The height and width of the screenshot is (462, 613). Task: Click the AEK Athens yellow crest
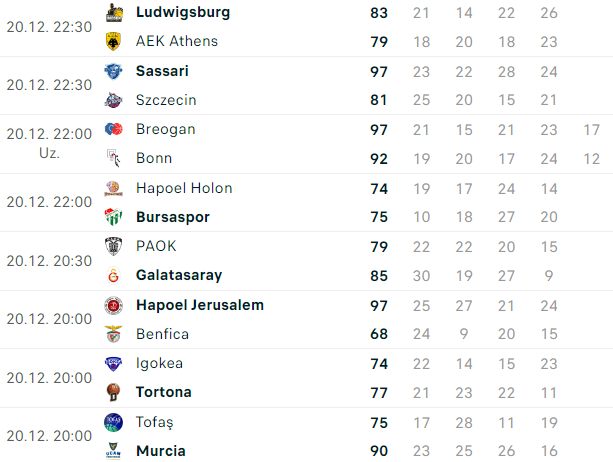(x=113, y=41)
